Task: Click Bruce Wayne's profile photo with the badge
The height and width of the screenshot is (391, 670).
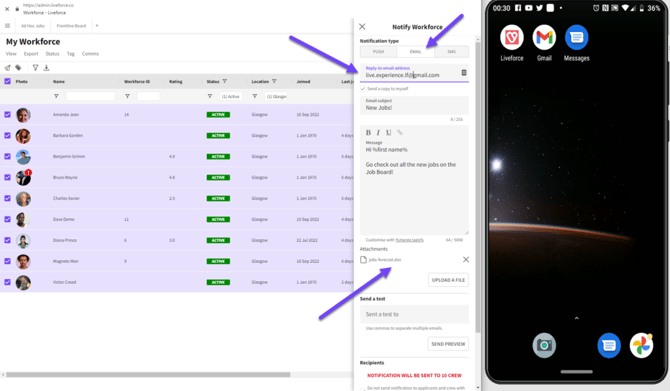Action: tap(24, 177)
